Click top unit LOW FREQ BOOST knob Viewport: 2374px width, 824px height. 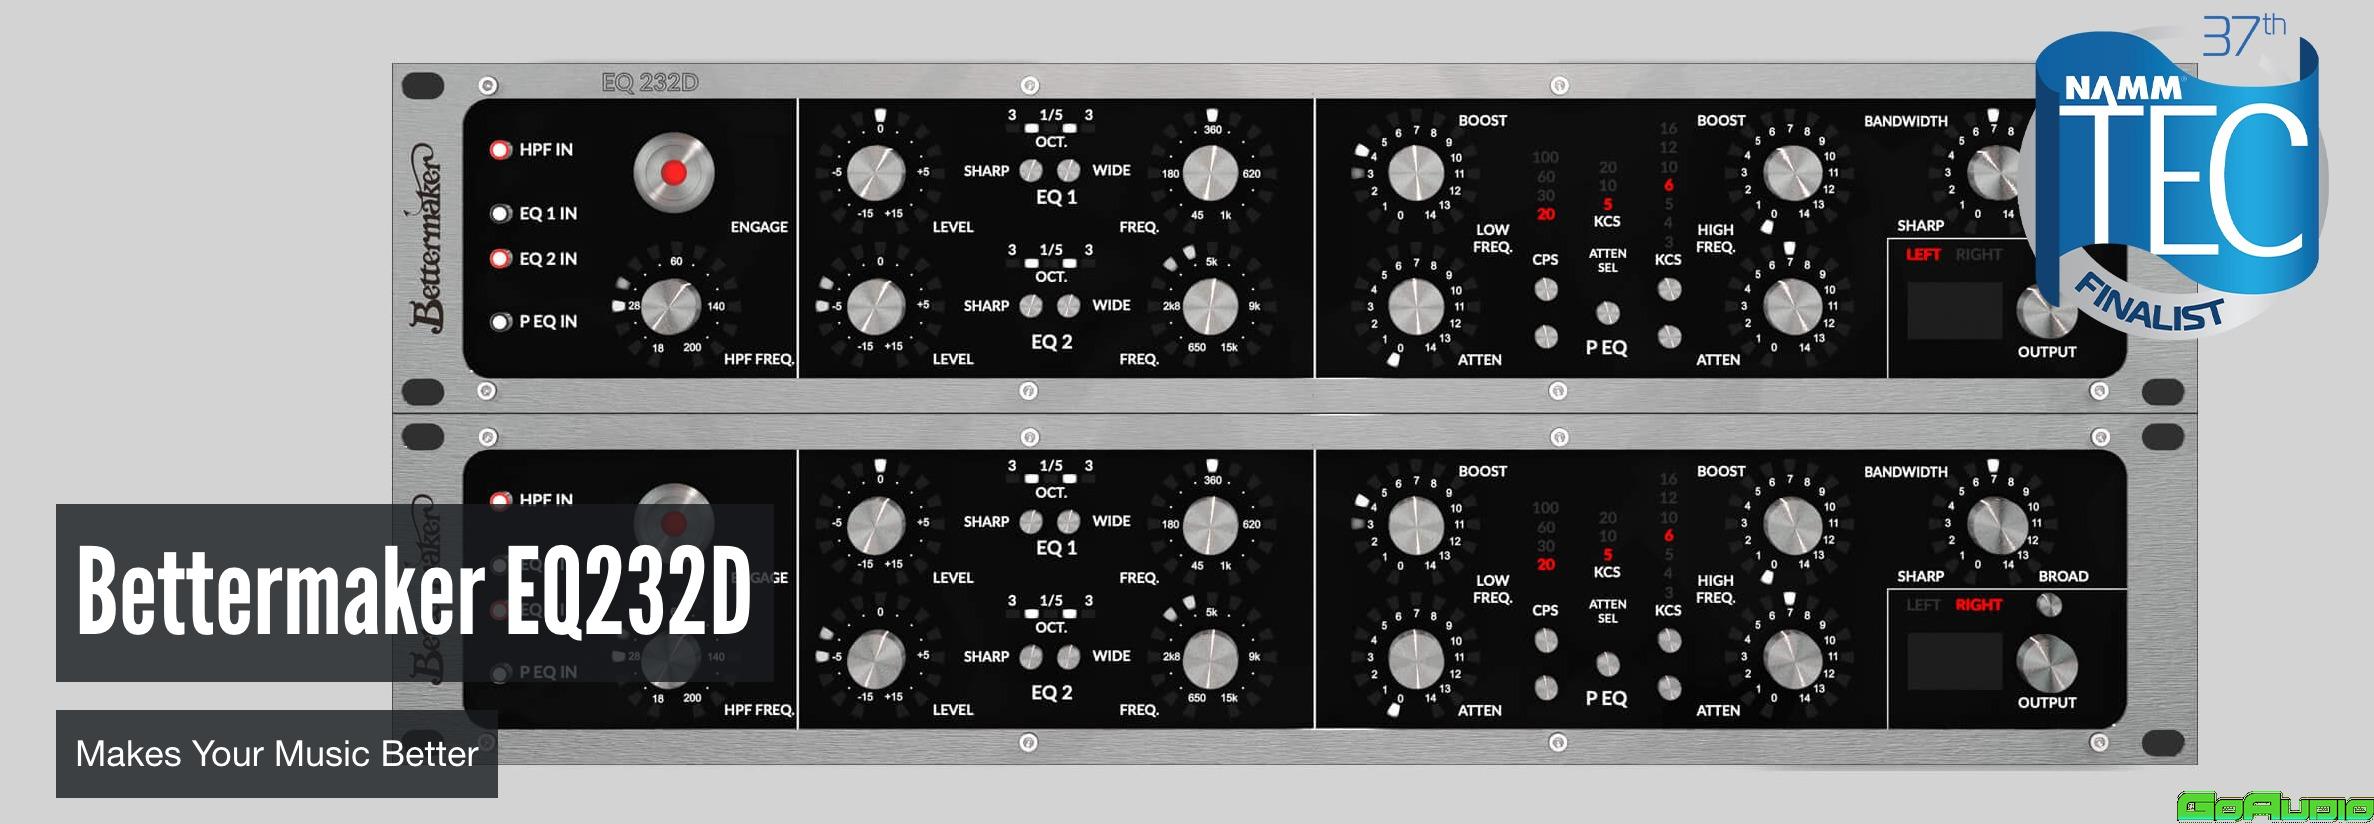(x=1416, y=172)
